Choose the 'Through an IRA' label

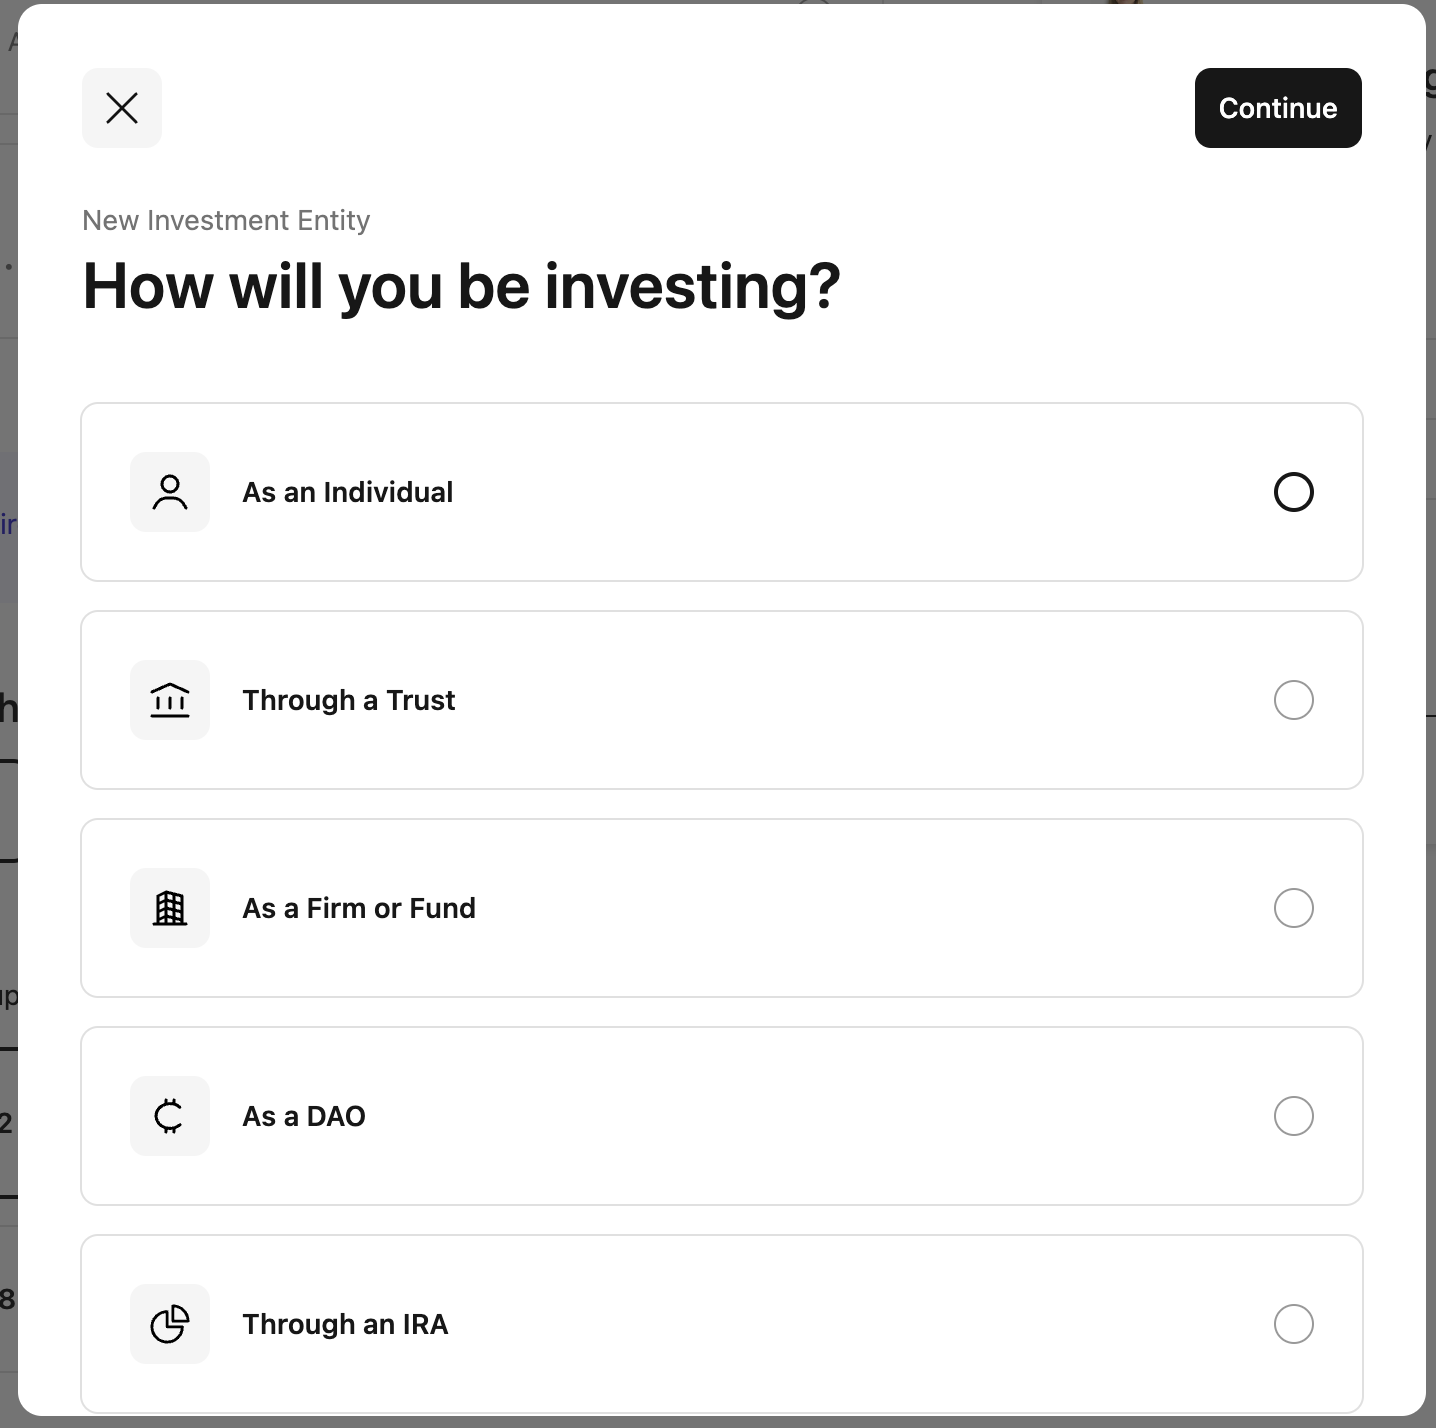pos(345,1324)
